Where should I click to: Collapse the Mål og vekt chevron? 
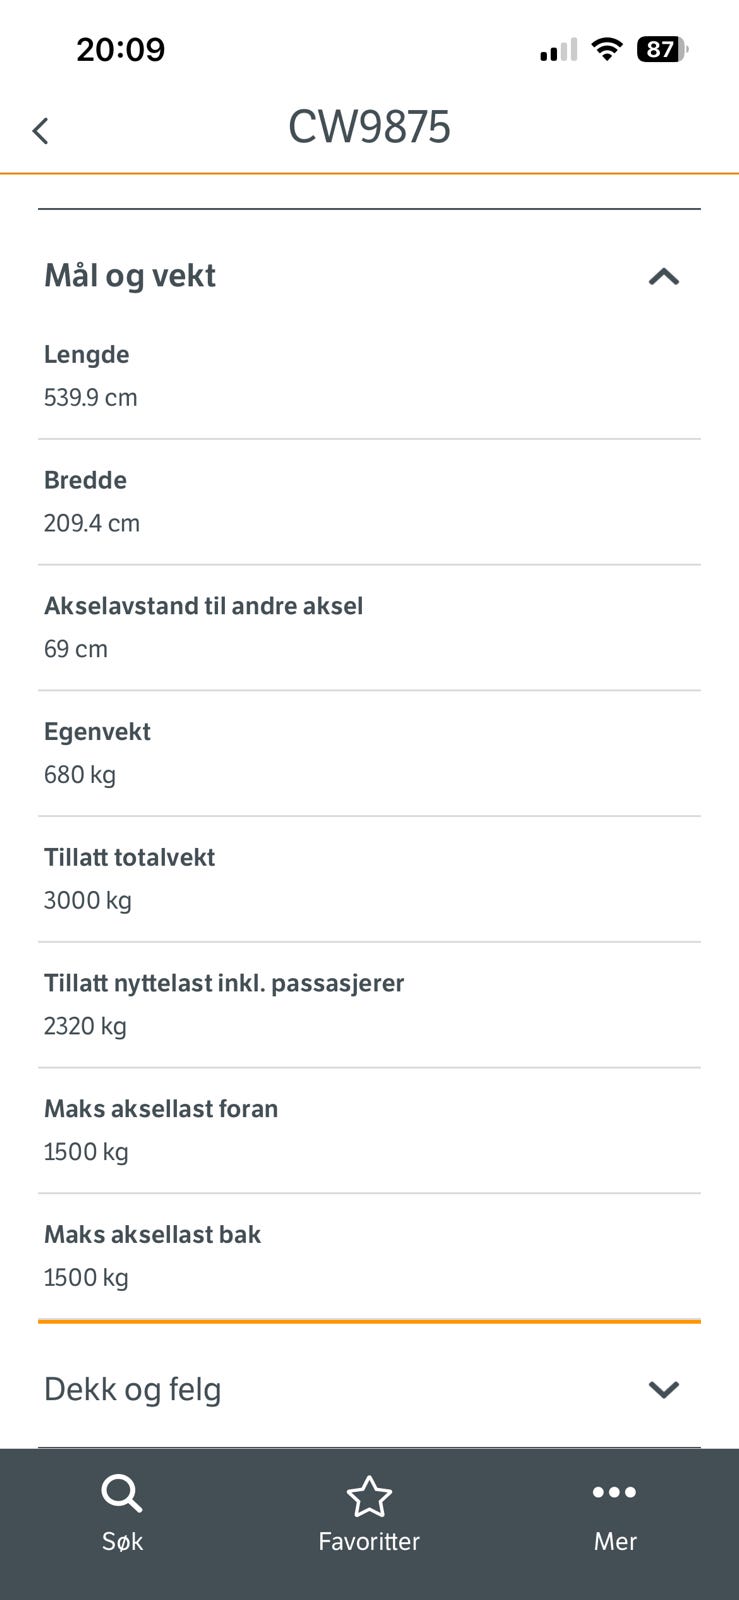(x=664, y=277)
